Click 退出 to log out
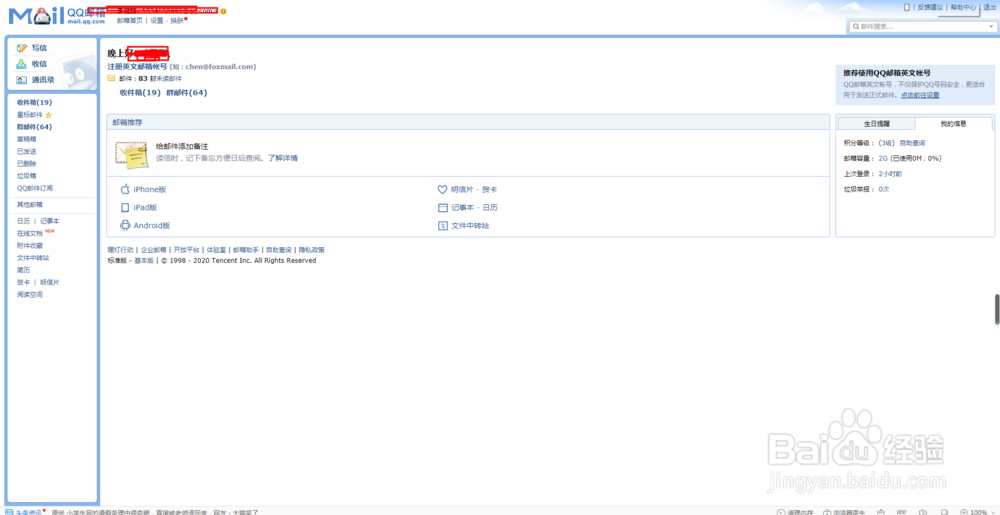The height and width of the screenshot is (515, 1000). click(x=990, y=7)
